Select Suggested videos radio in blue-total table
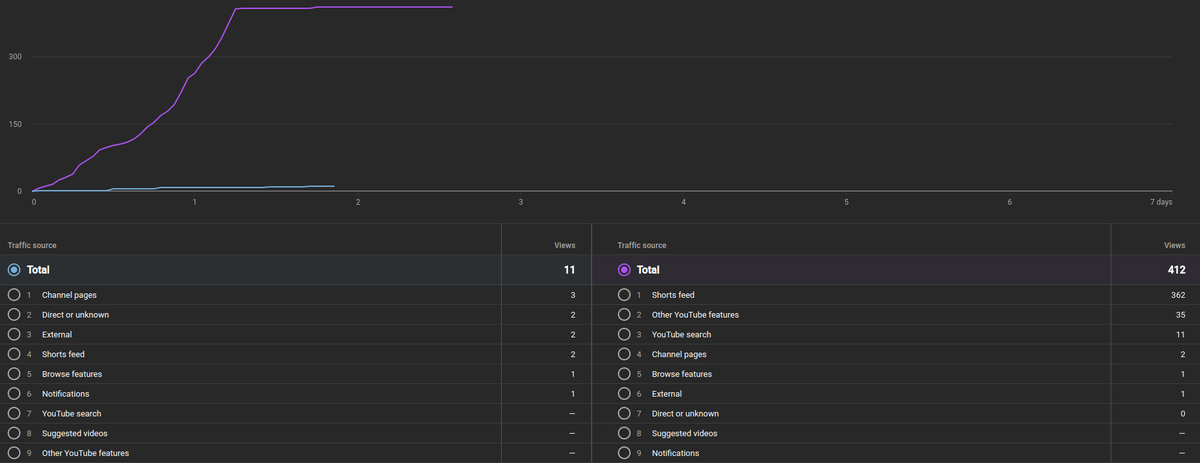This screenshot has height=463, width=1200. point(14,433)
